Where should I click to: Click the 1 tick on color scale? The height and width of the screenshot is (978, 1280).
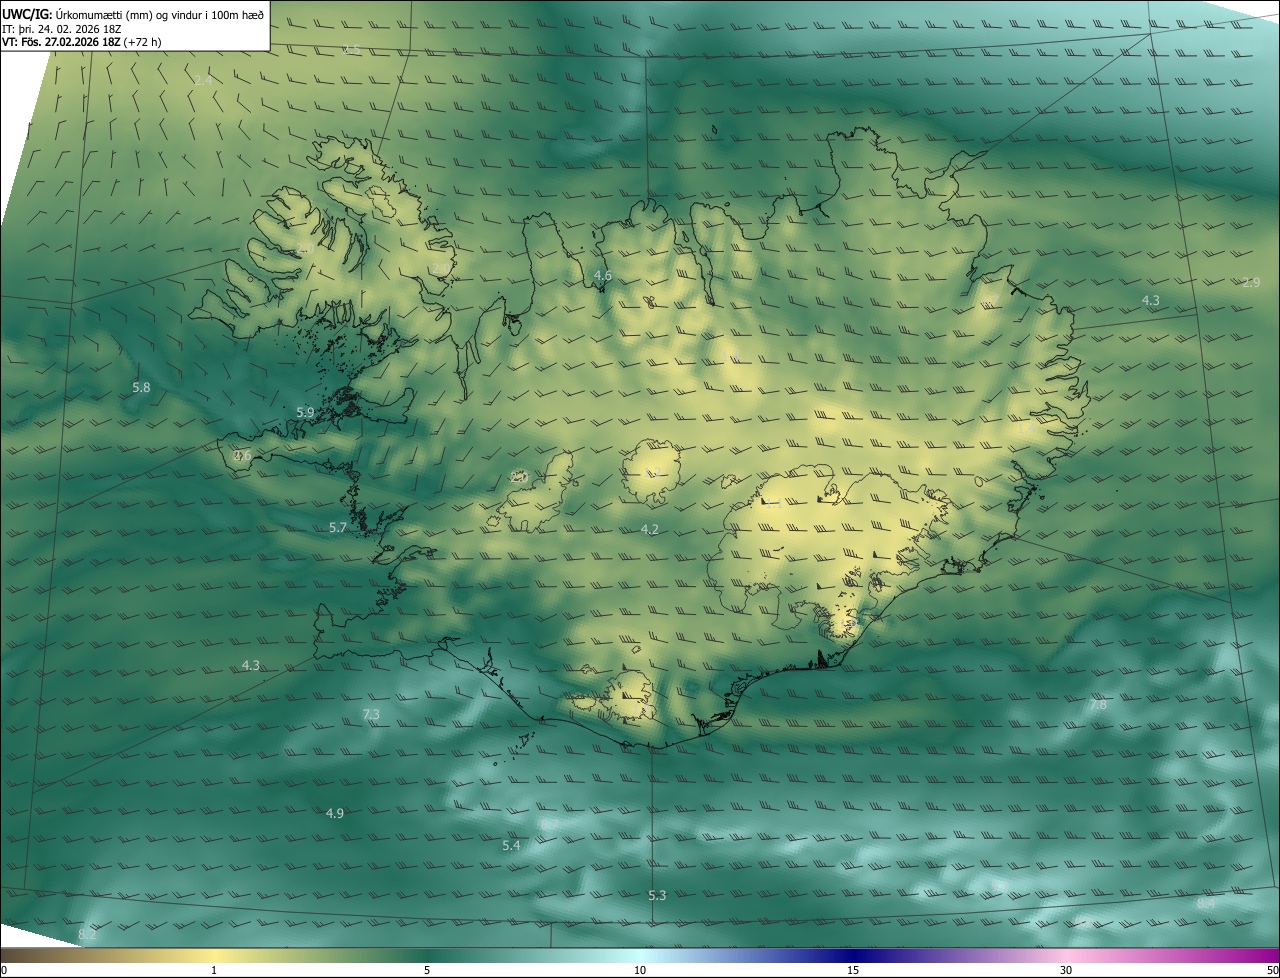point(214,970)
